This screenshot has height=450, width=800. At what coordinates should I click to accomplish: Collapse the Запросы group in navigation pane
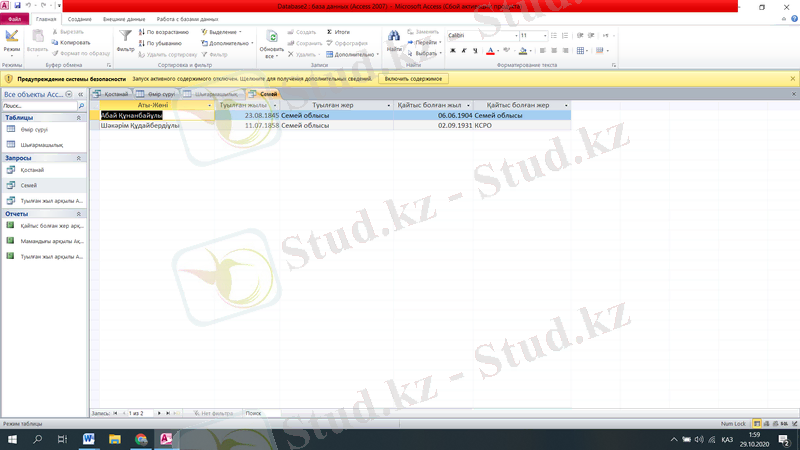coord(79,158)
